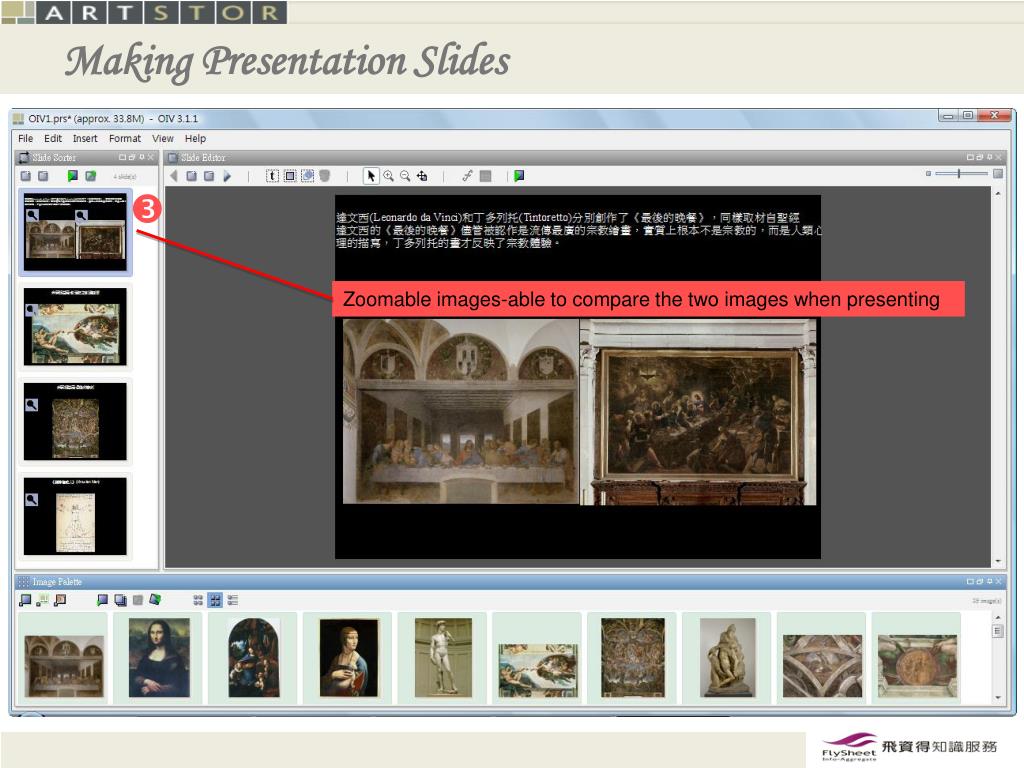Select third slide Last Judgment thumbnail

pyautogui.click(x=75, y=421)
